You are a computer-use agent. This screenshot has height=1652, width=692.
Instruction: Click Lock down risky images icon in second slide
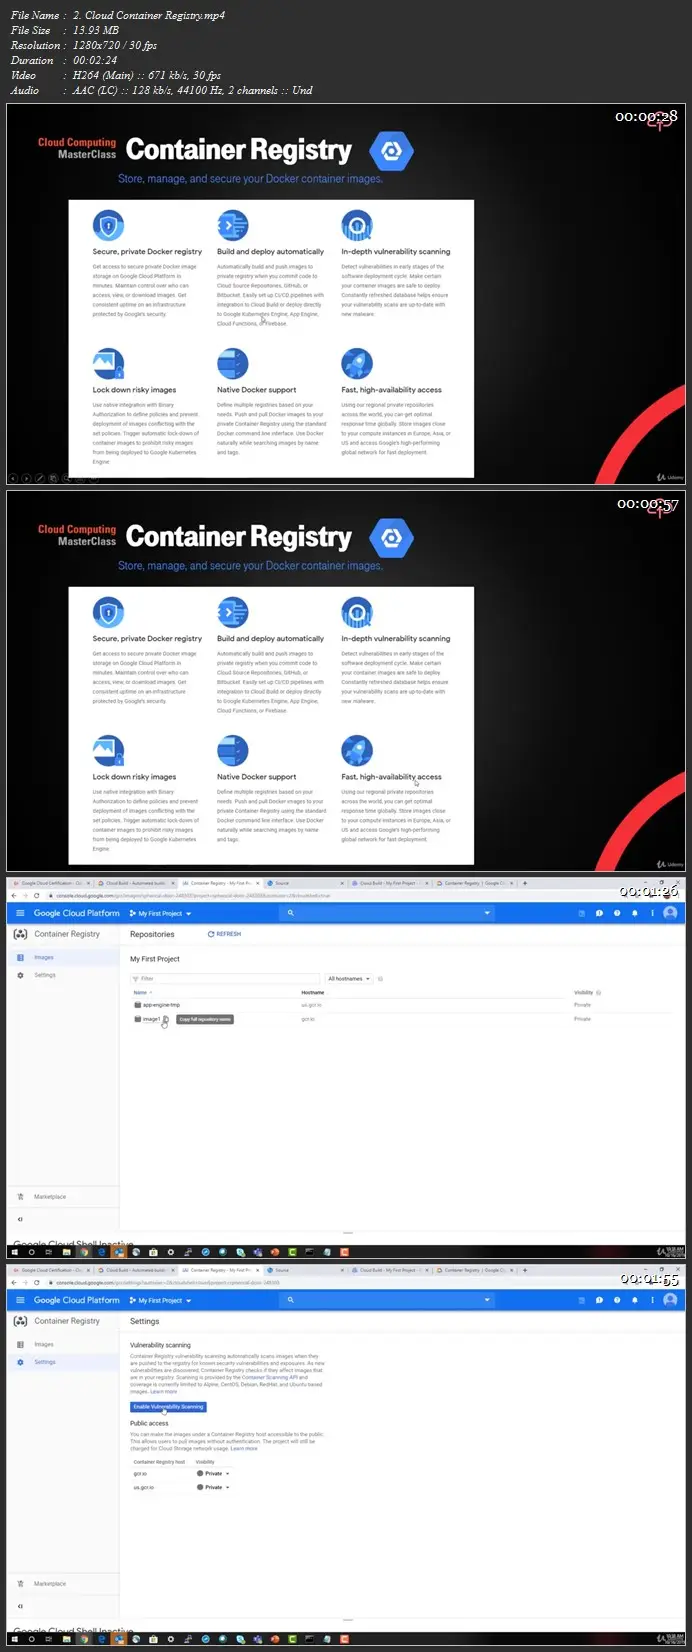(108, 751)
